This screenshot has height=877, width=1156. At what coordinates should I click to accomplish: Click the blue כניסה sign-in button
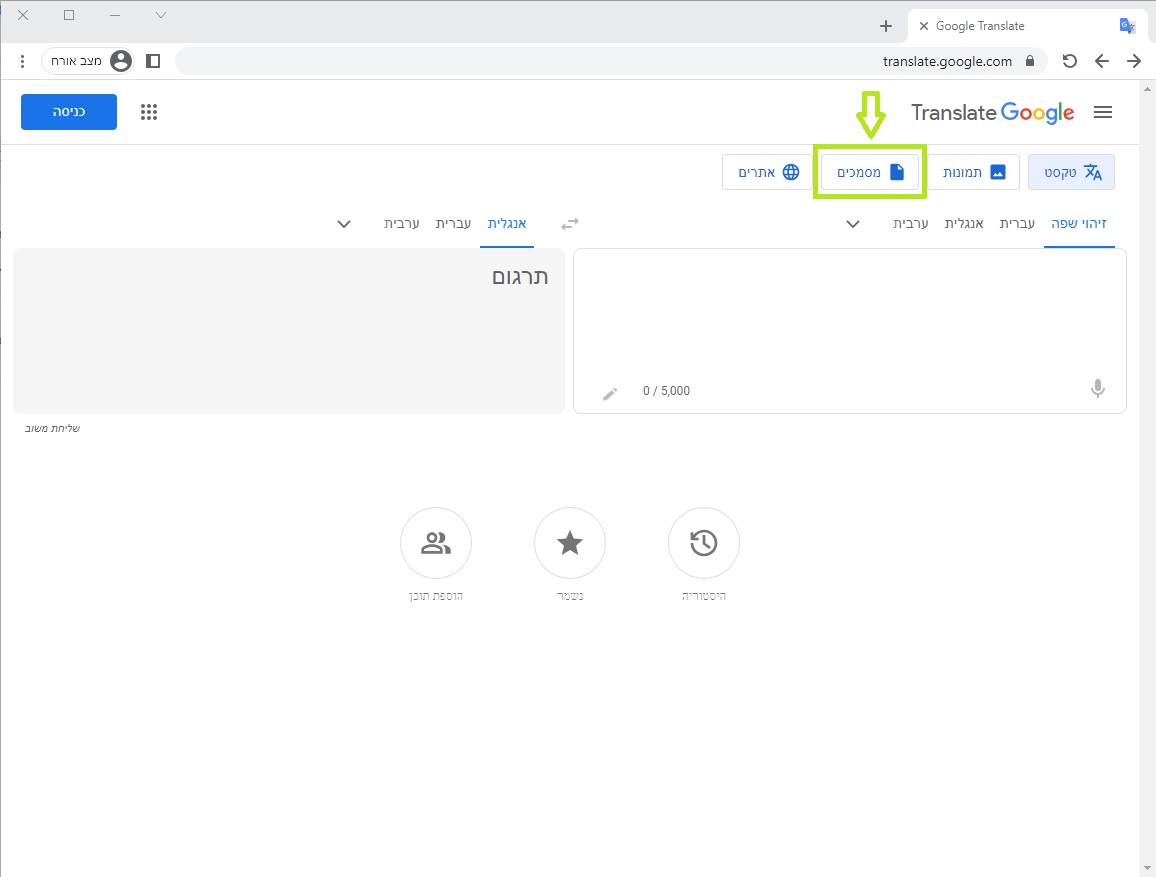[x=69, y=112]
